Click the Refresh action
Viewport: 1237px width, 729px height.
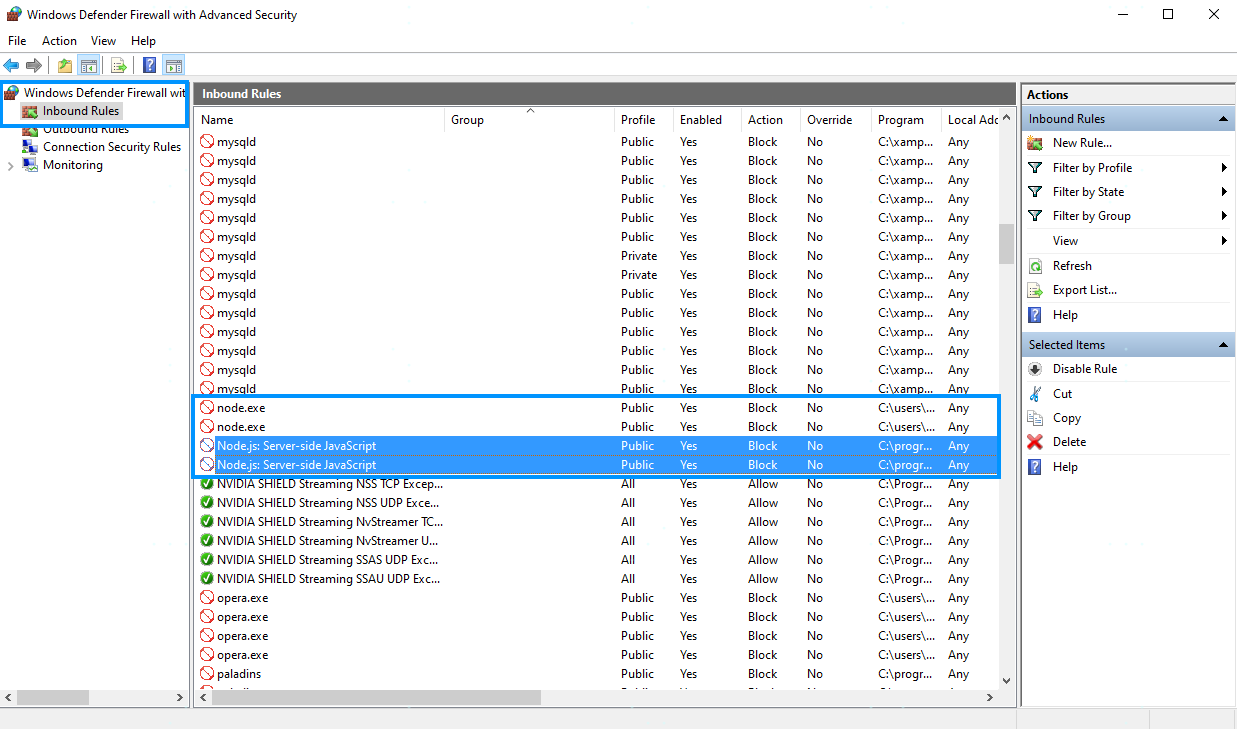[x=1072, y=266]
